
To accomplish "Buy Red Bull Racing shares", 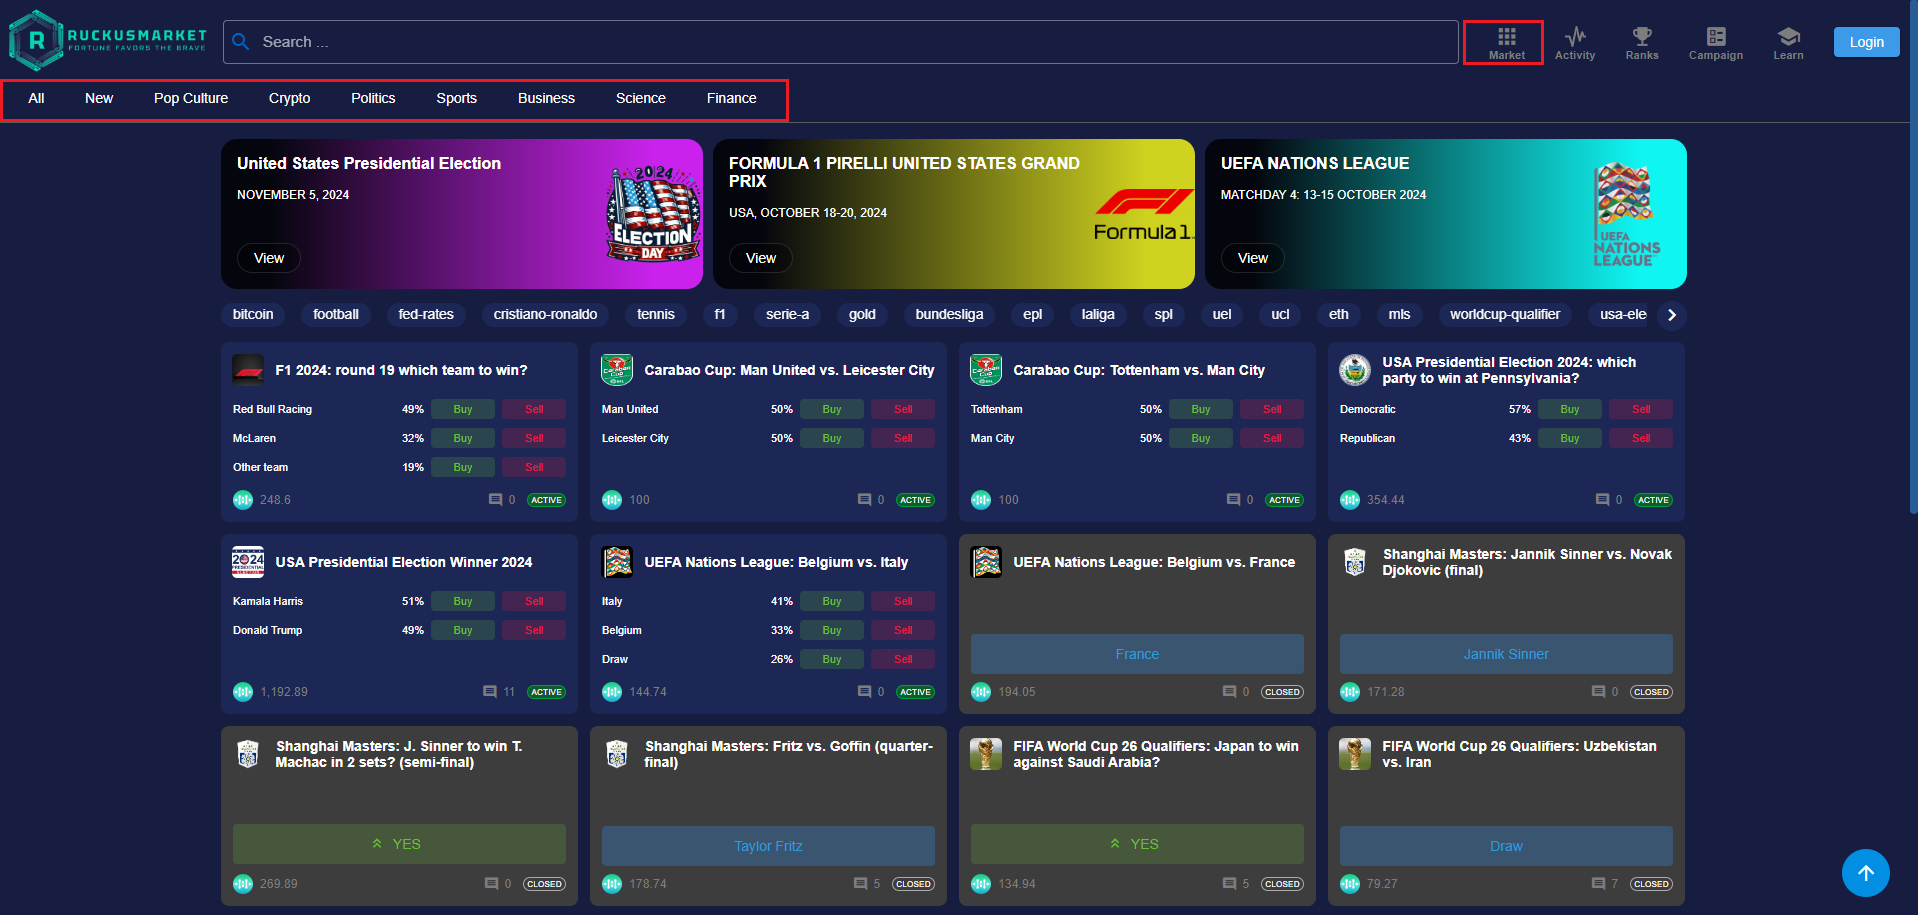I will coord(462,409).
